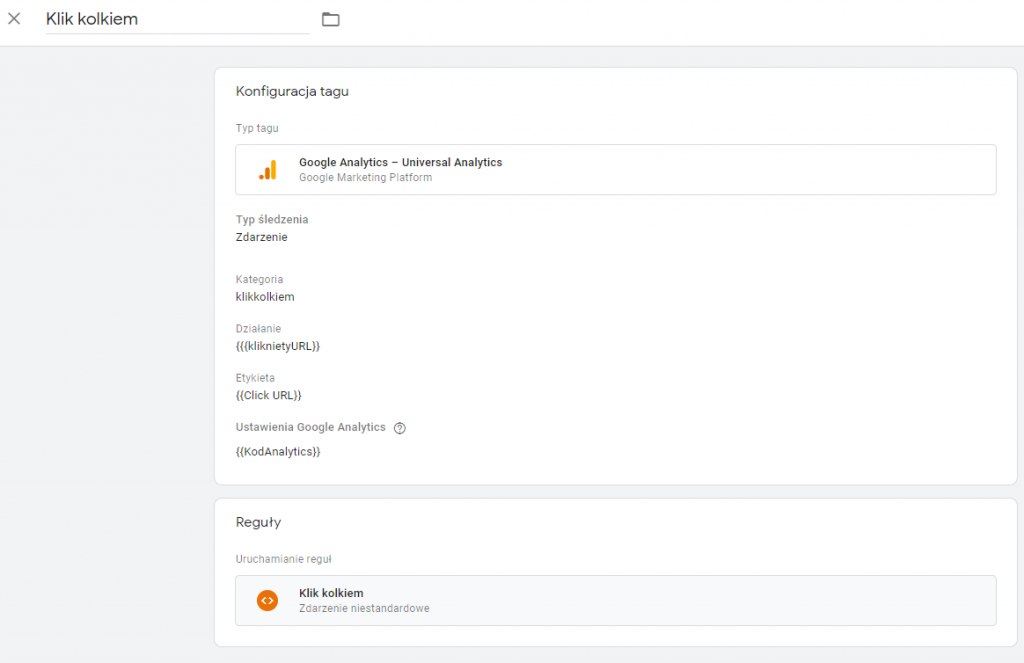Open the {{KodAnalytics}} settings variable selector
The image size is (1024, 663).
tap(277, 451)
